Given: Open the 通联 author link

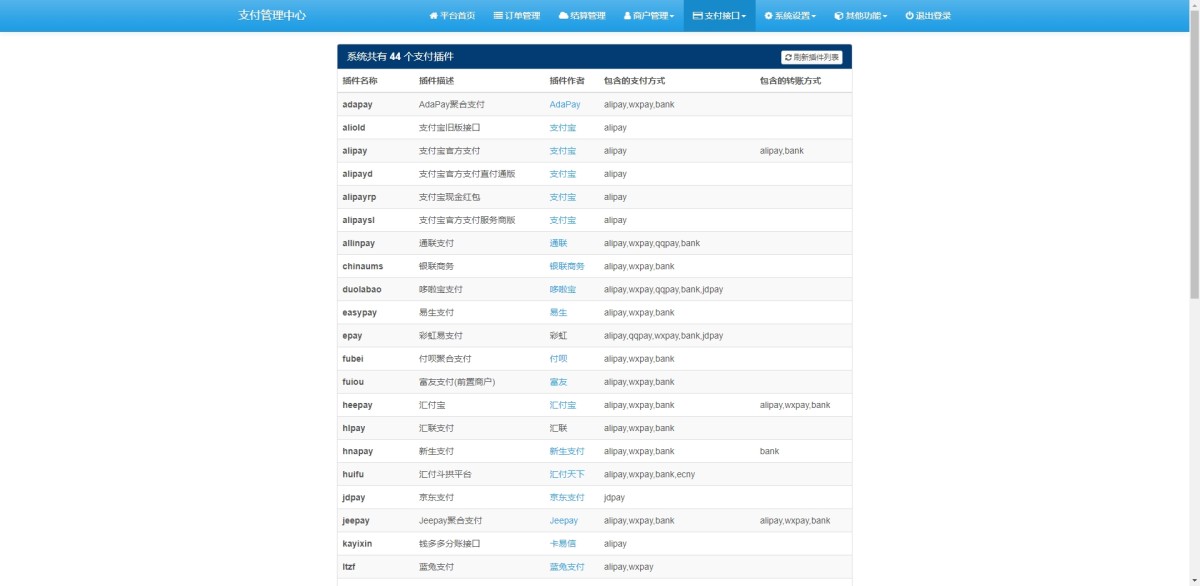Looking at the screenshot, I should coord(558,243).
